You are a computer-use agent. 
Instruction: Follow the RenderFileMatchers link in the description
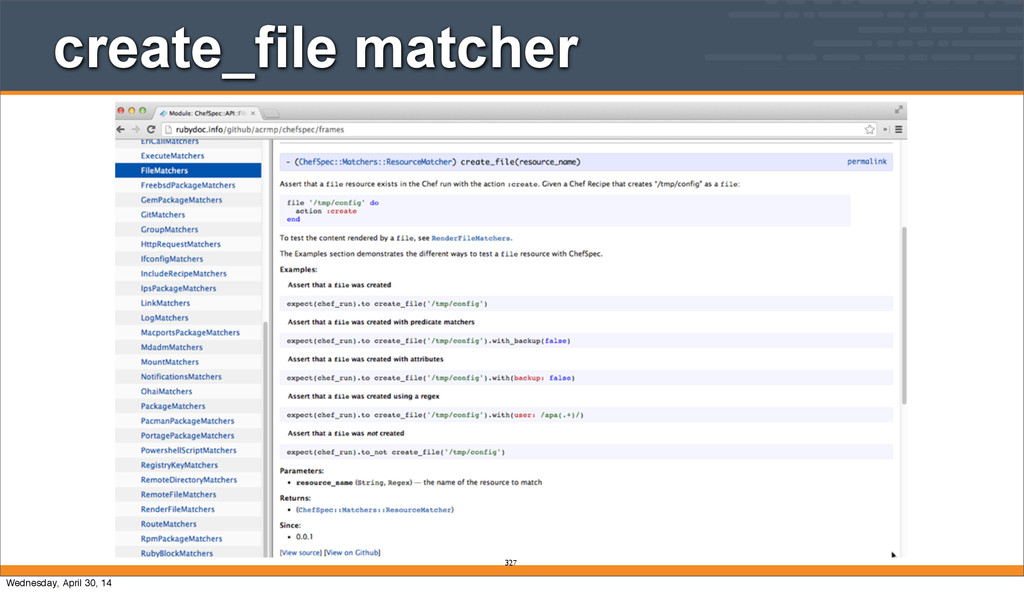coord(471,239)
